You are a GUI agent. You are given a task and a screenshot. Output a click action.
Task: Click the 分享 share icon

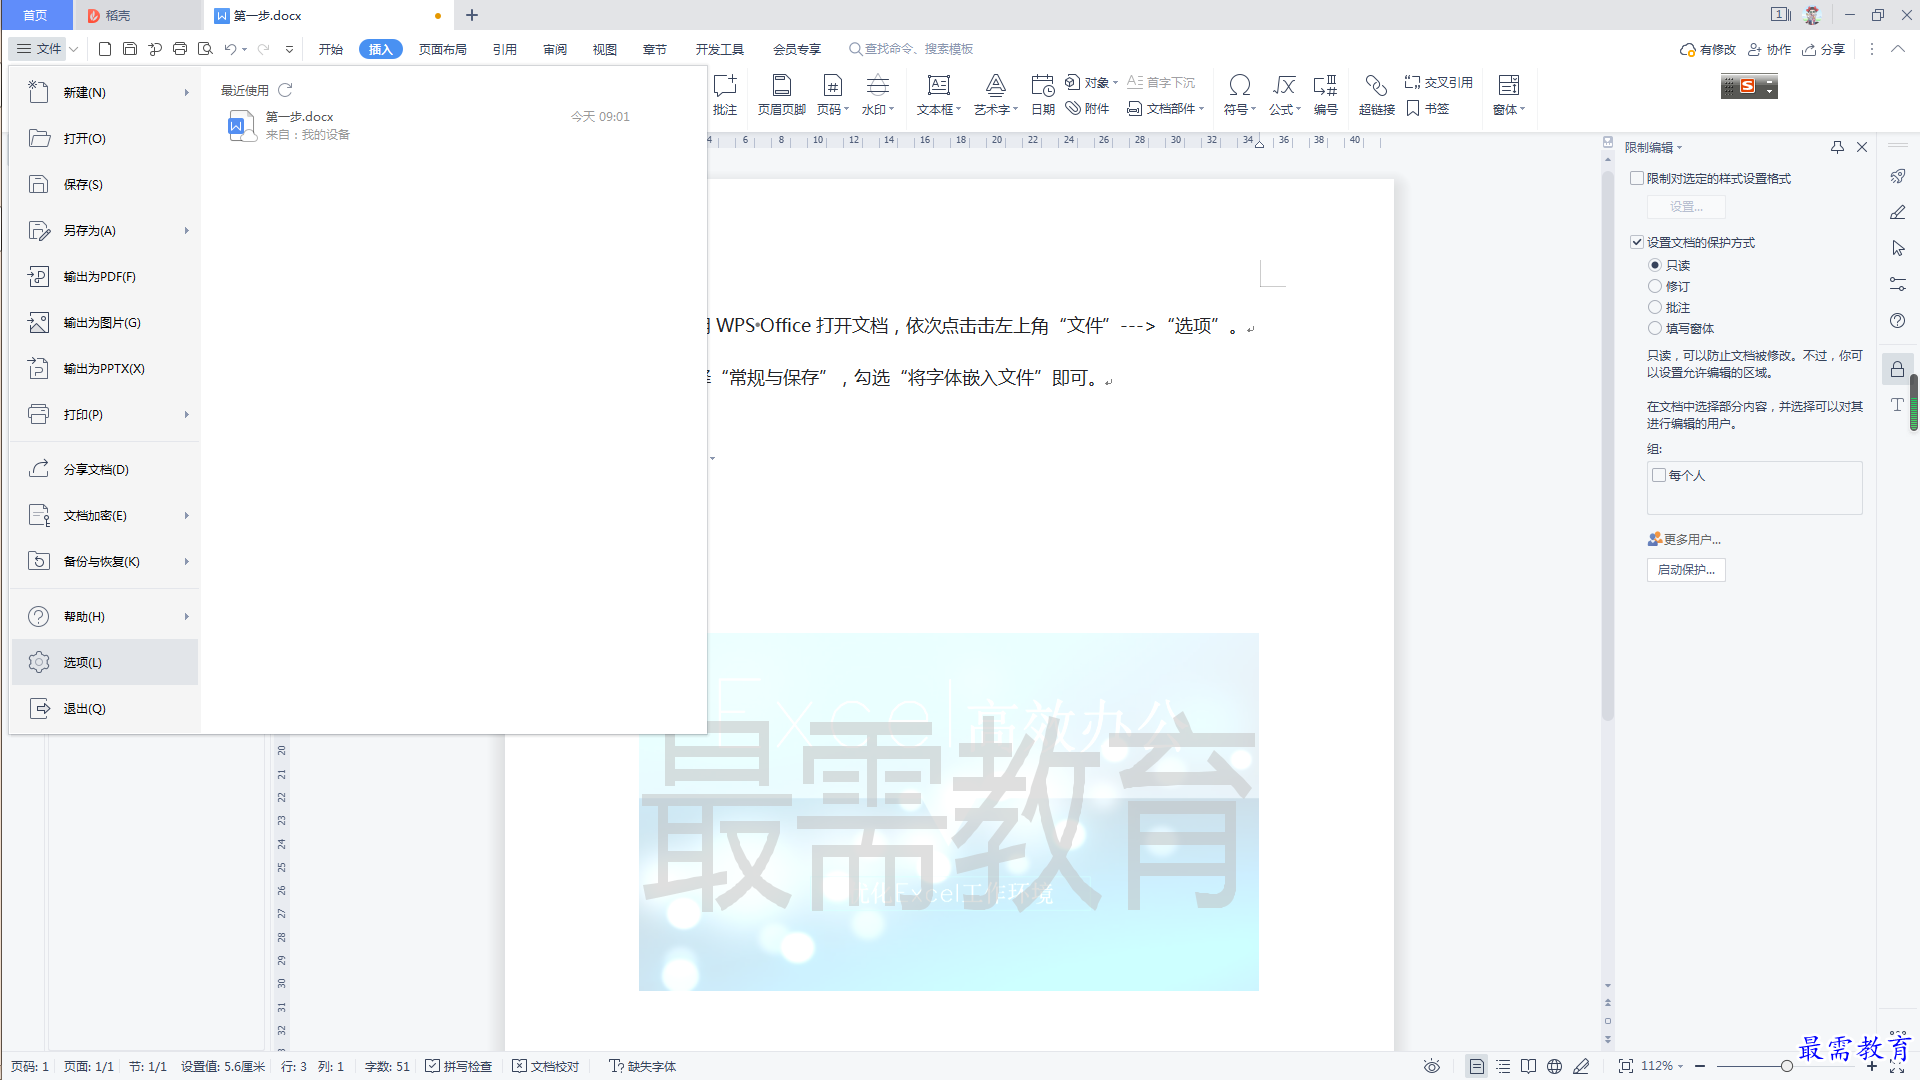[x=1824, y=49]
